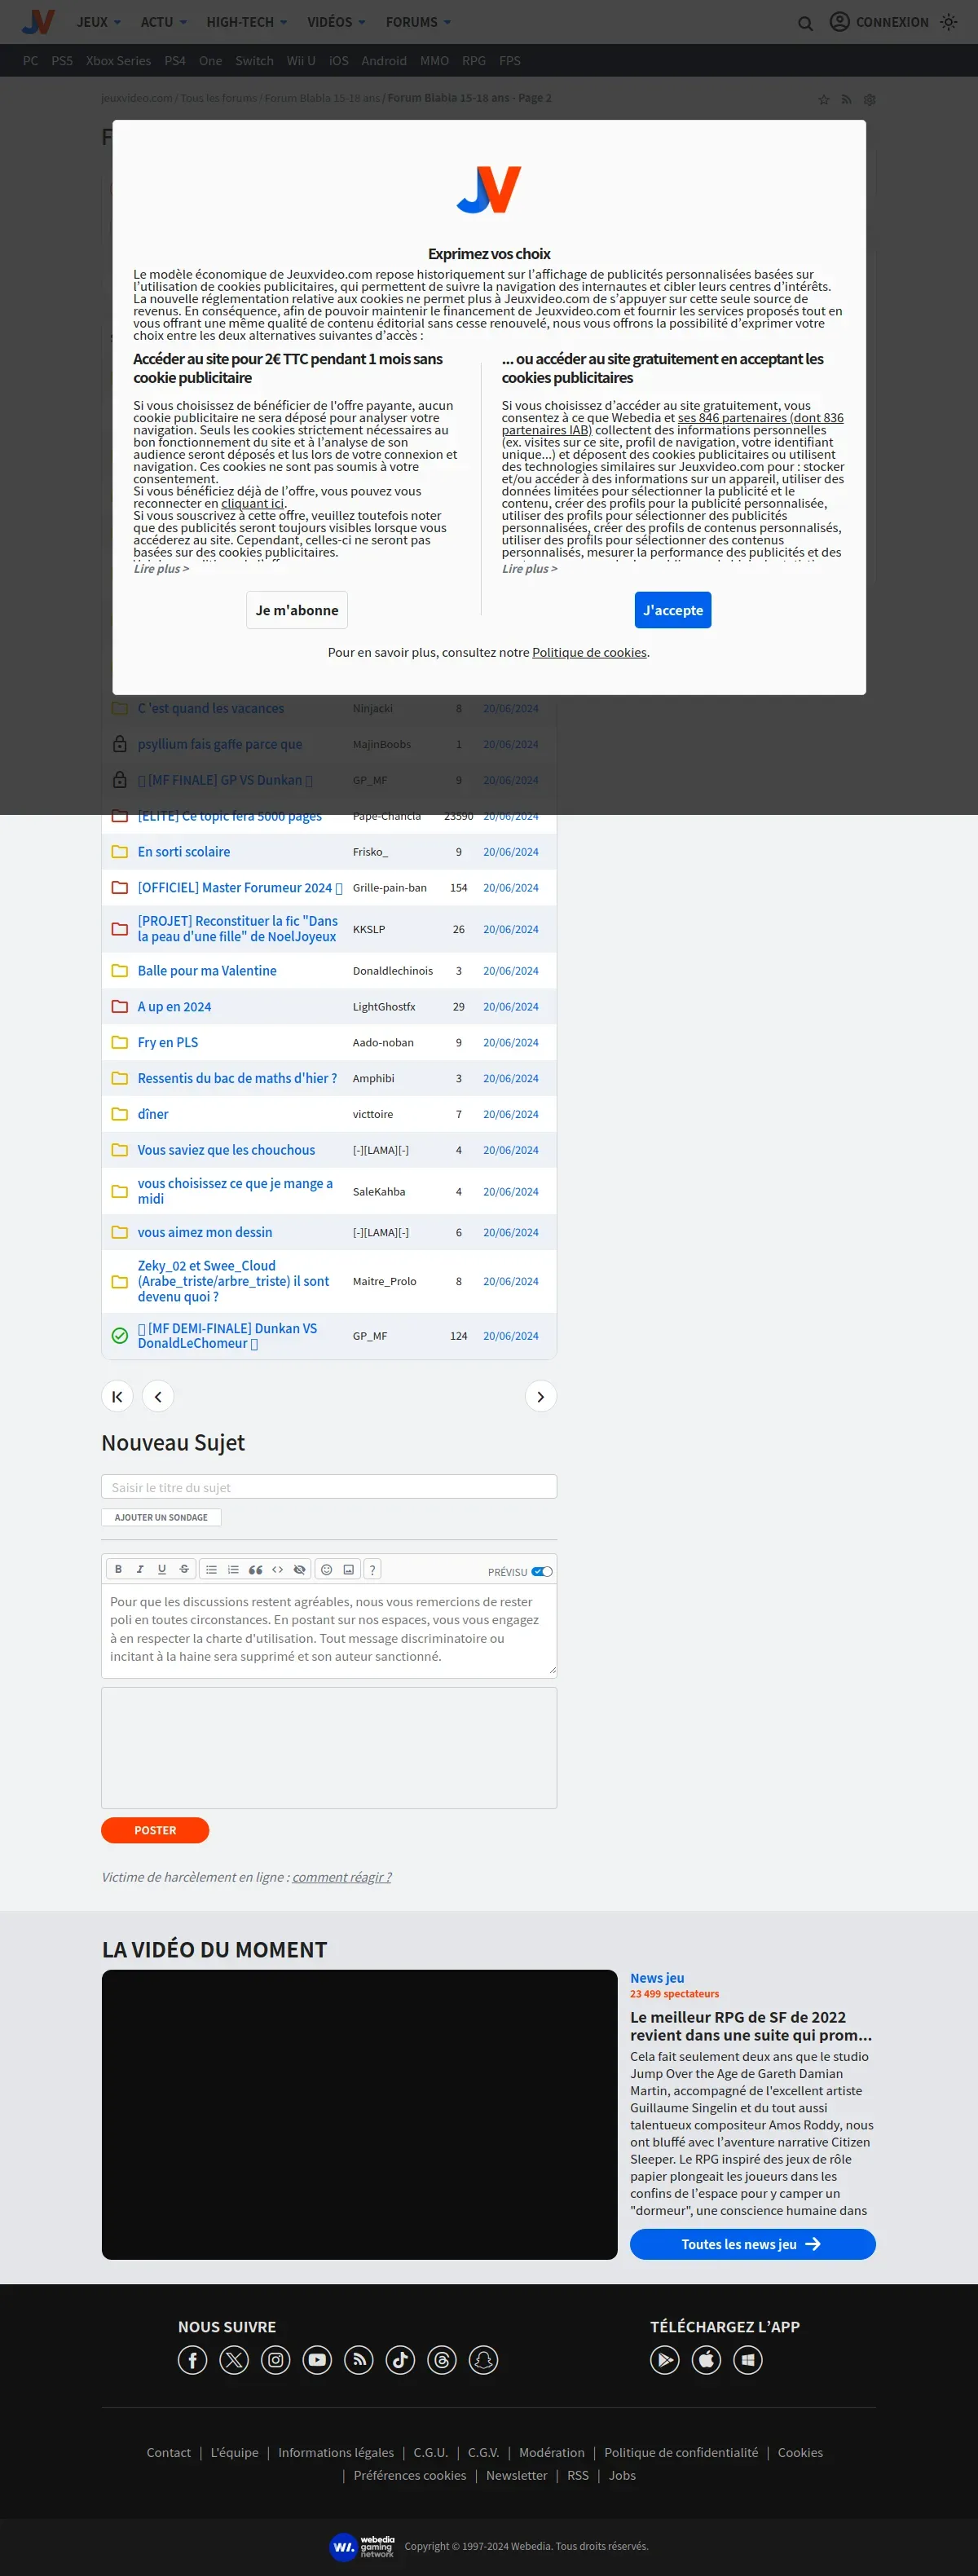Screen dimensions: 978x2576
Task: Apply bold formatting in editor
Action: 118,1569
